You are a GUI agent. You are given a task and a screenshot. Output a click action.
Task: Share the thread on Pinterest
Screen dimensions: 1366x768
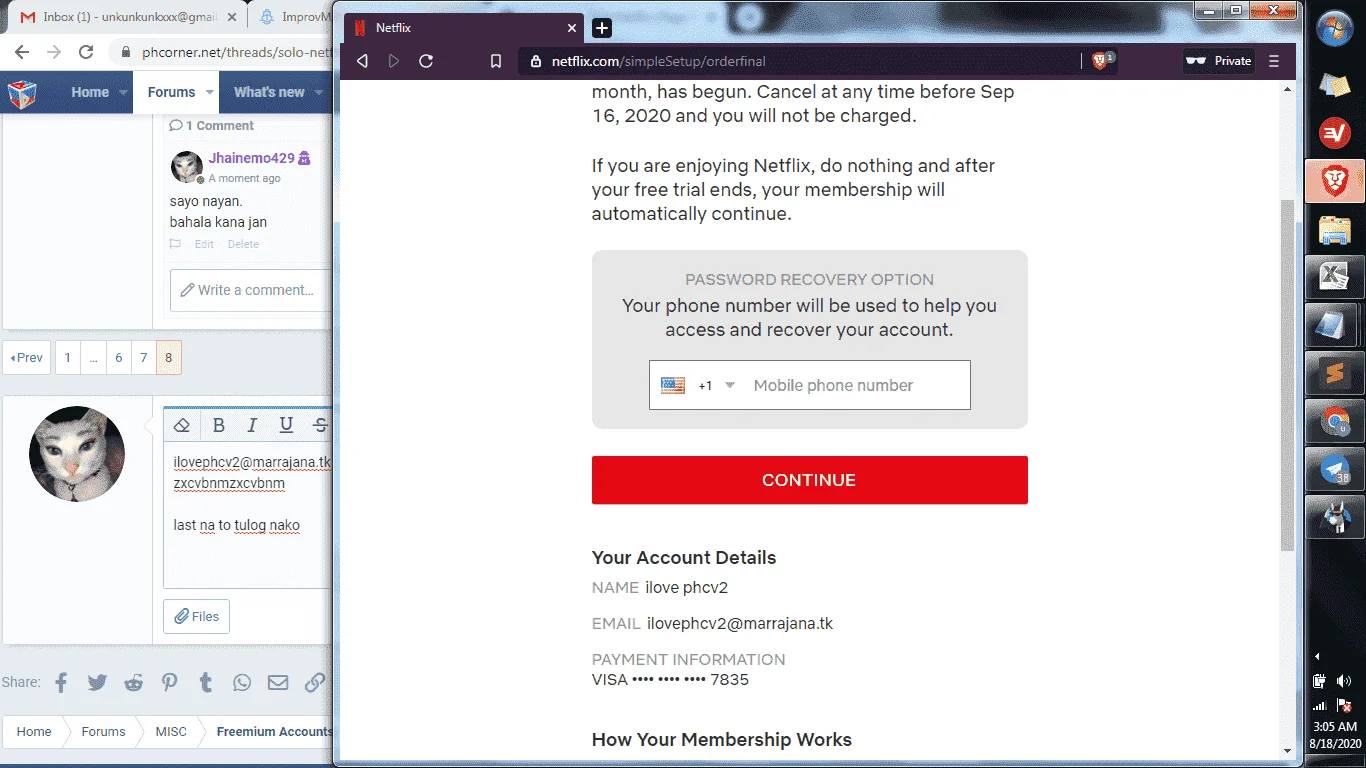pyautogui.click(x=170, y=683)
